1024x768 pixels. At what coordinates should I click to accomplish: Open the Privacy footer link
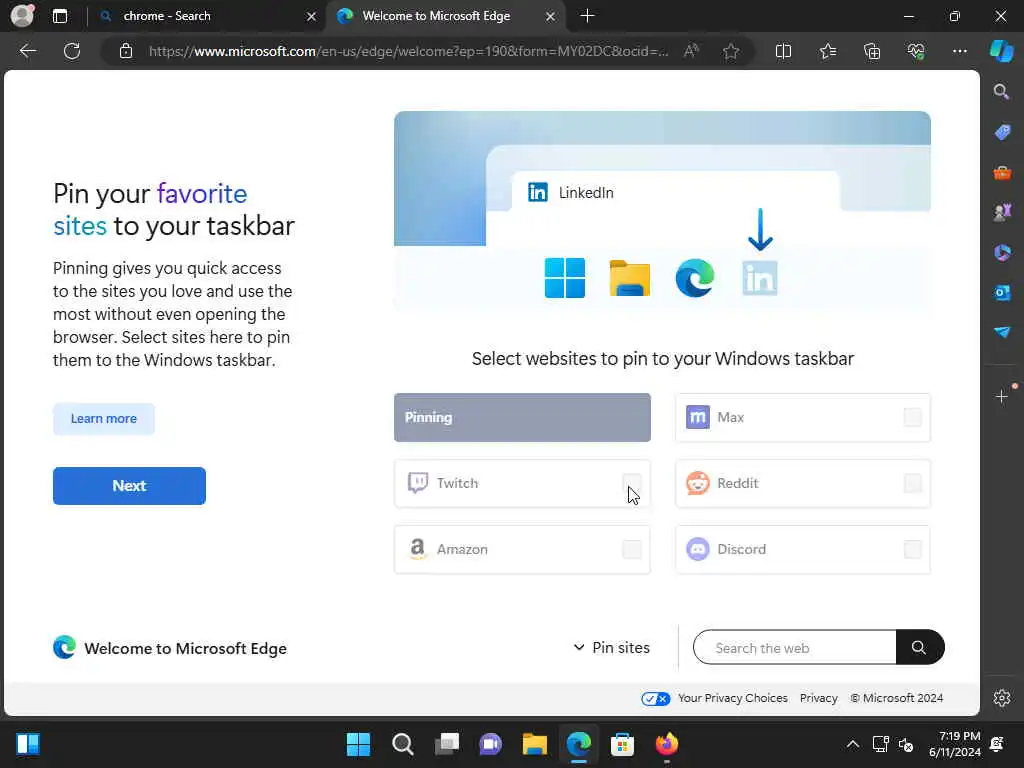(818, 698)
